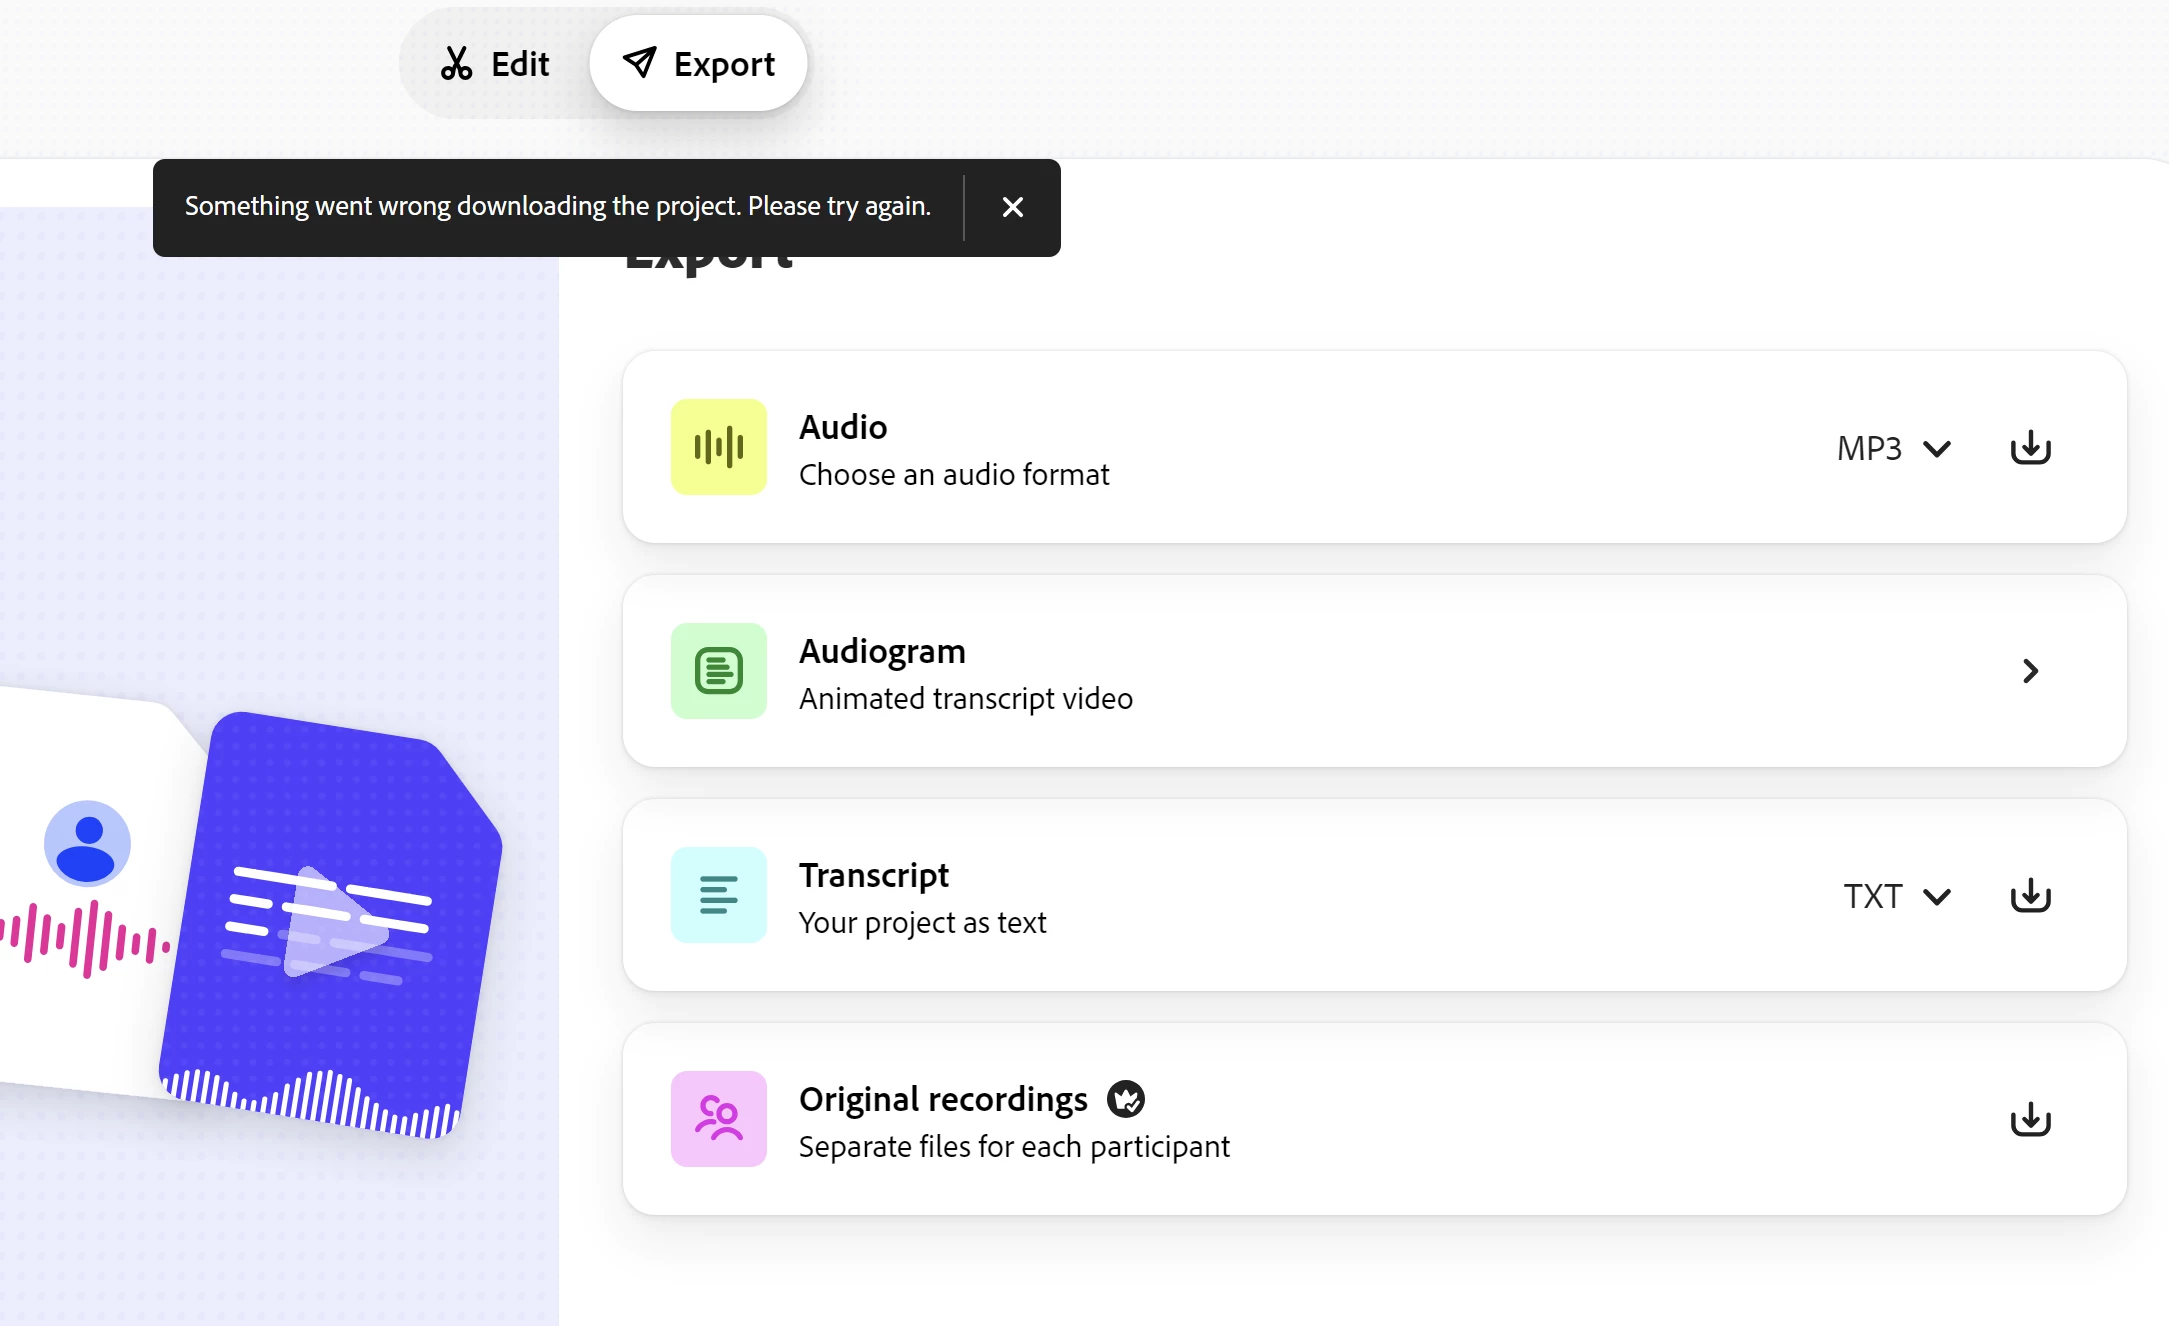Dismiss the download error notification
This screenshot has height=1326, width=2169.
[1012, 207]
